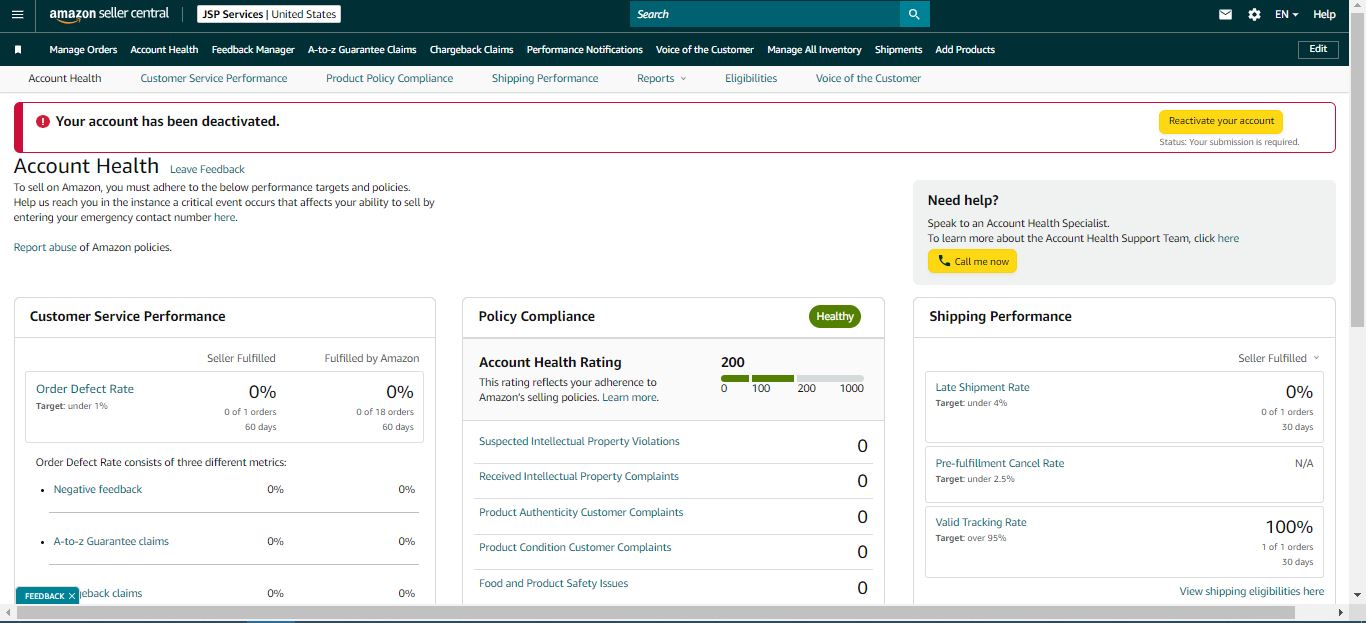Open the settings gear icon
The image size is (1366, 623).
click(1254, 15)
